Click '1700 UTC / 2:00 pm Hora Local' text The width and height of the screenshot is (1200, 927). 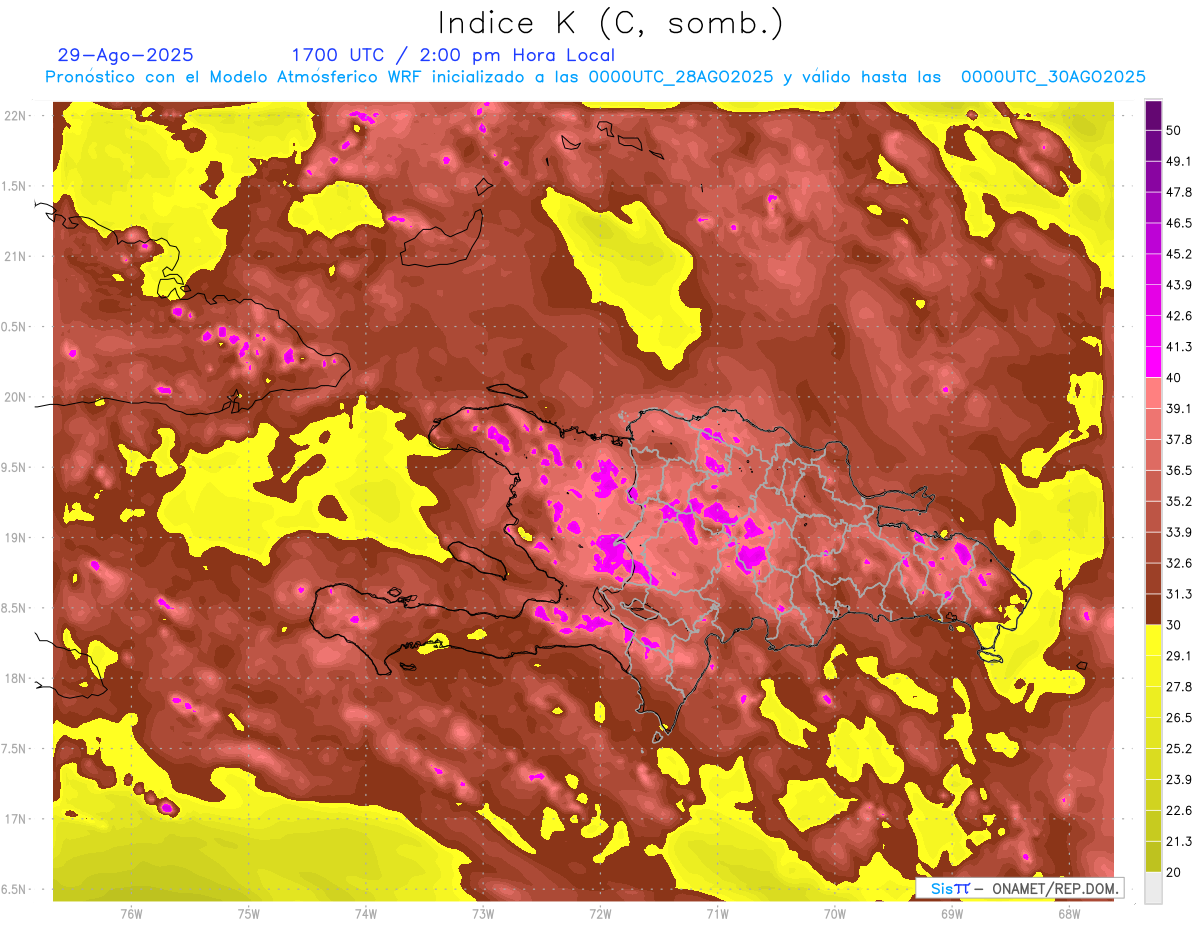point(453,55)
